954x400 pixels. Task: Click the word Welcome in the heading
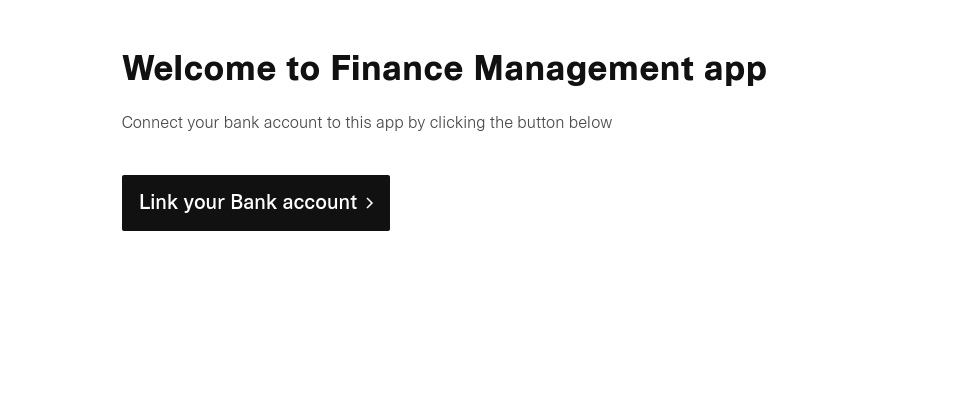(199, 68)
